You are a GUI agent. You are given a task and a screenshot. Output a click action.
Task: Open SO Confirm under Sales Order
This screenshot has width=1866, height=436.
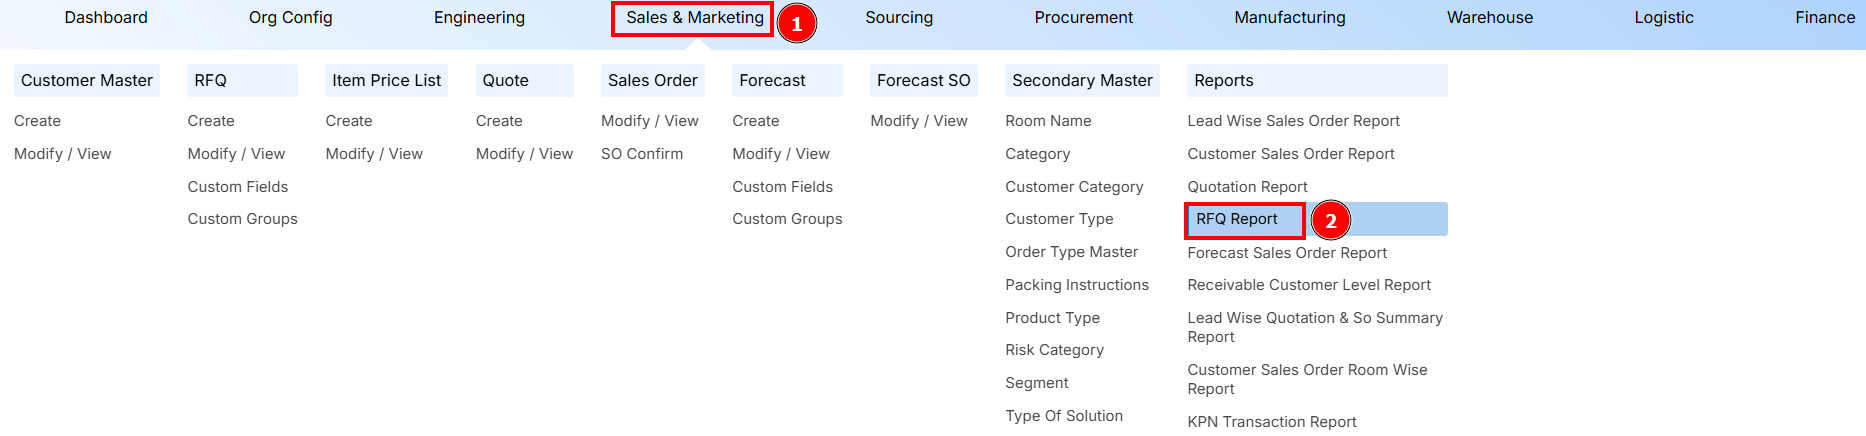click(642, 154)
